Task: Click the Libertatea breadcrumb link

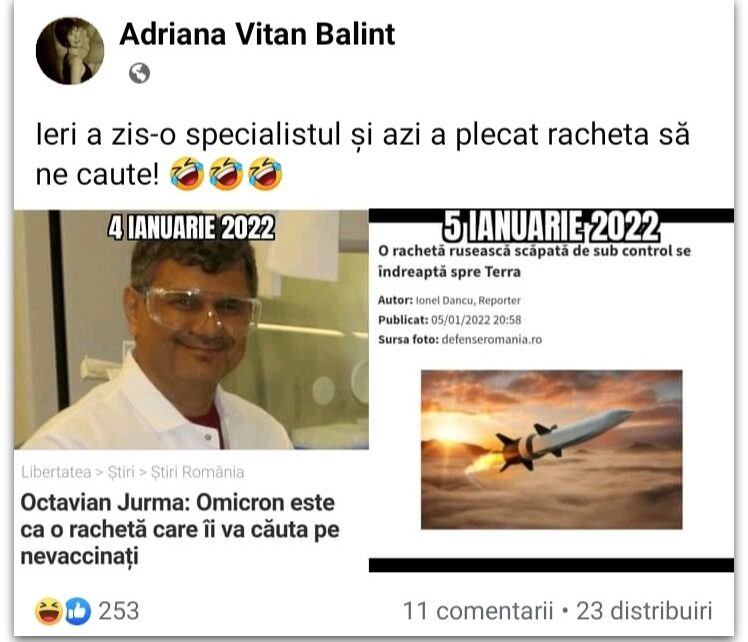Action: click(x=56, y=472)
